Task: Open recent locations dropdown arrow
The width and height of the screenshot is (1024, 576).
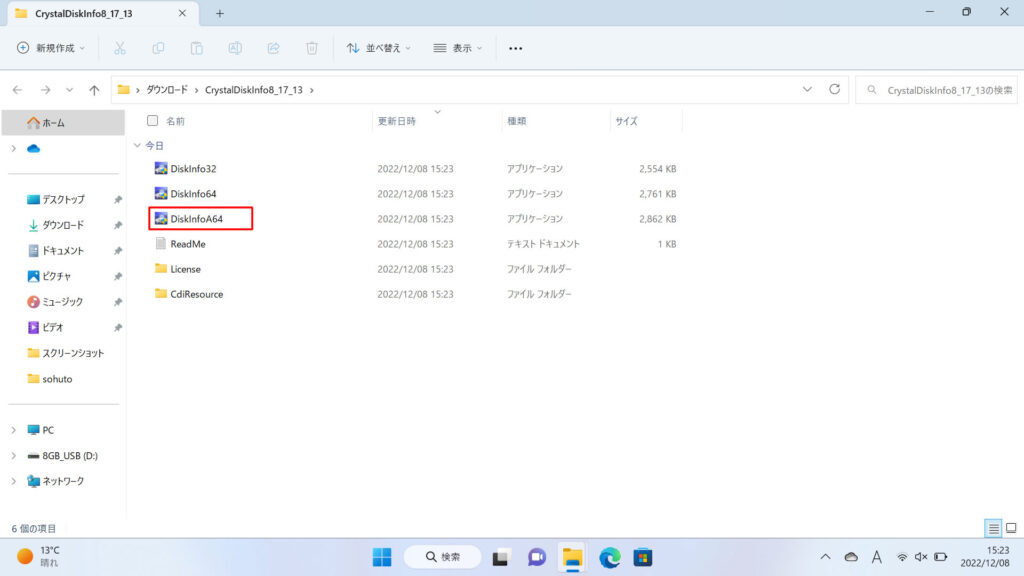Action: 69,90
